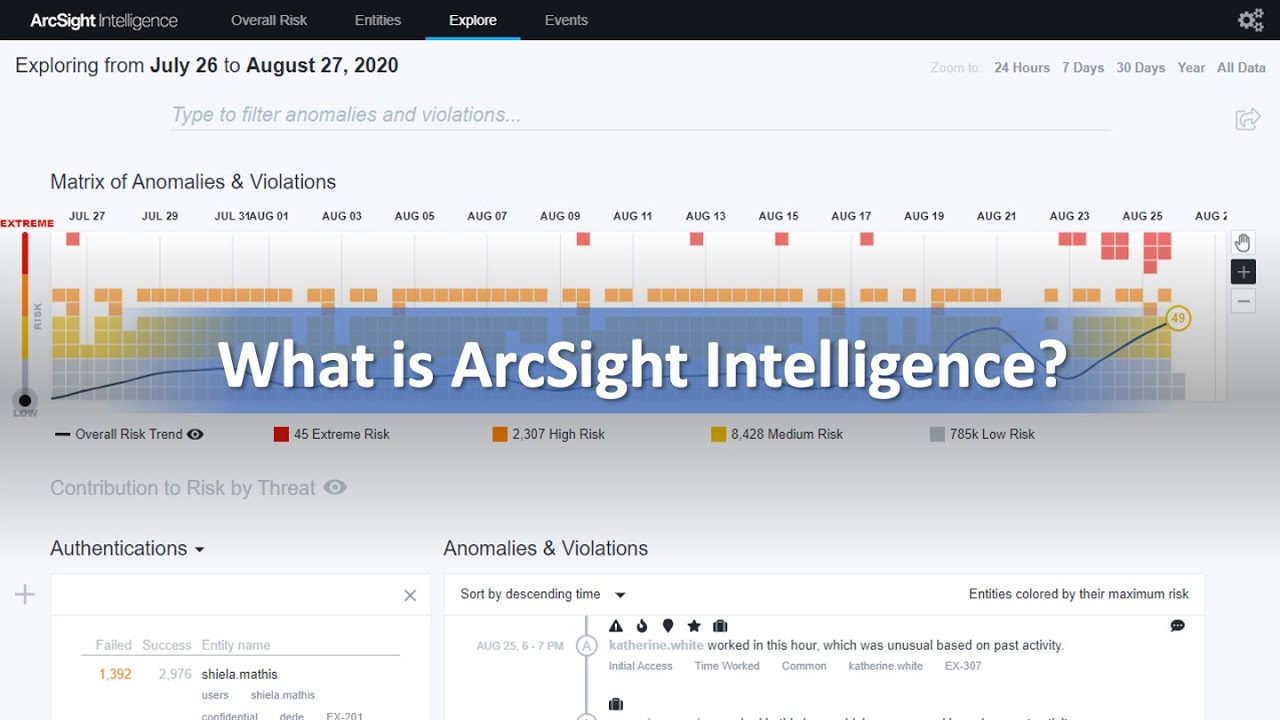Click the Common tag
This screenshot has height=720, width=1280.
[x=804, y=666]
